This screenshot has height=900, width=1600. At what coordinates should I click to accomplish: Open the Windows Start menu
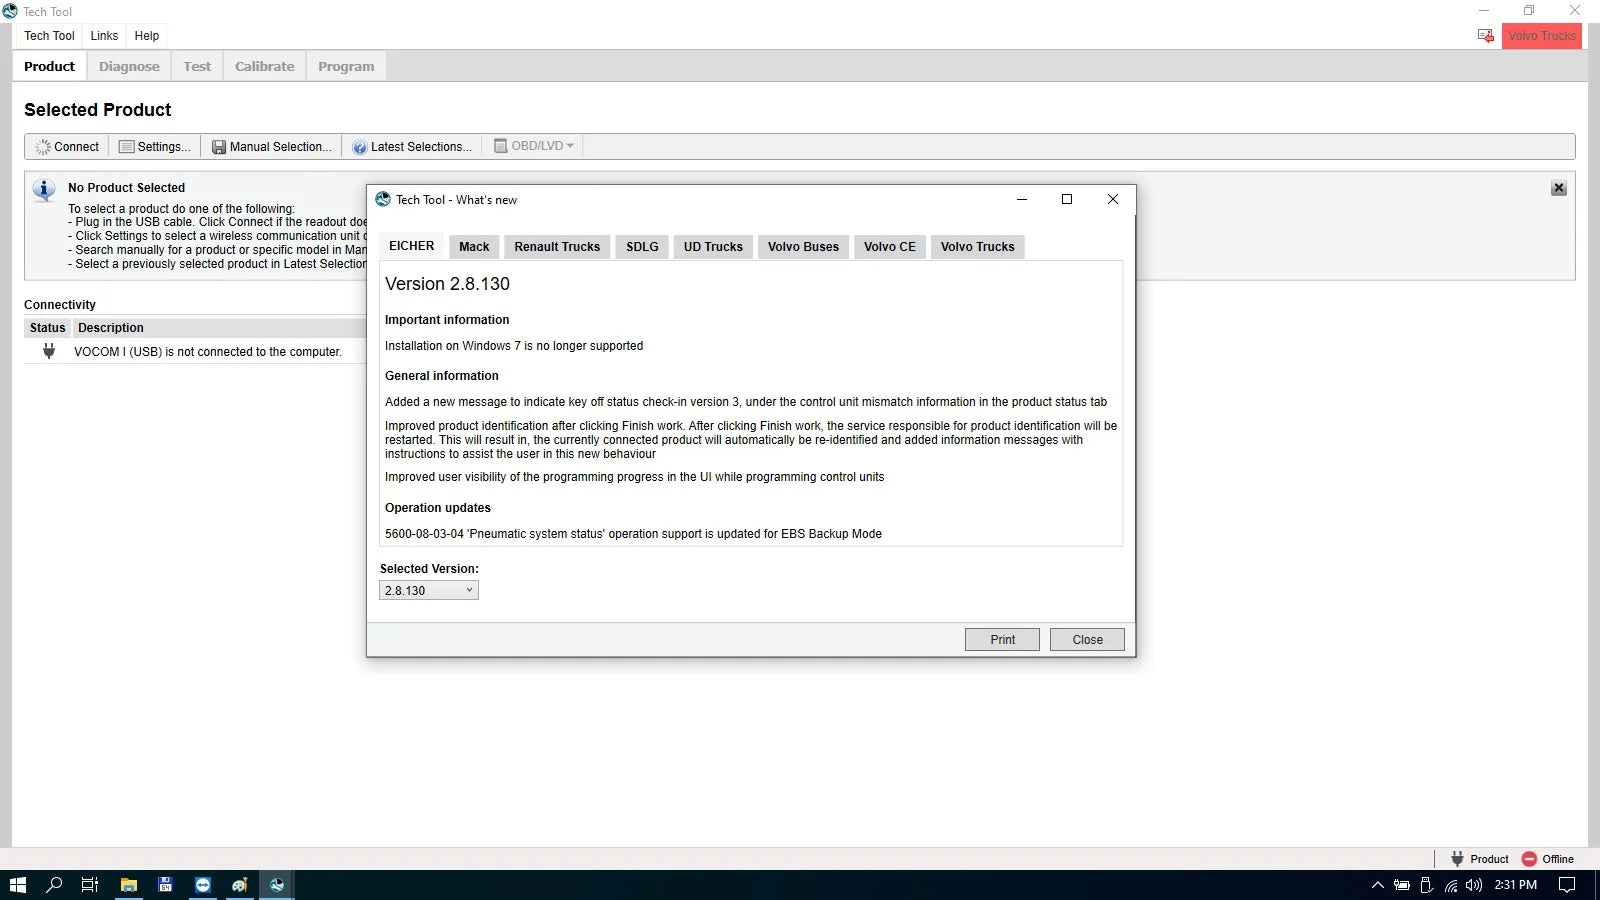[x=17, y=885]
